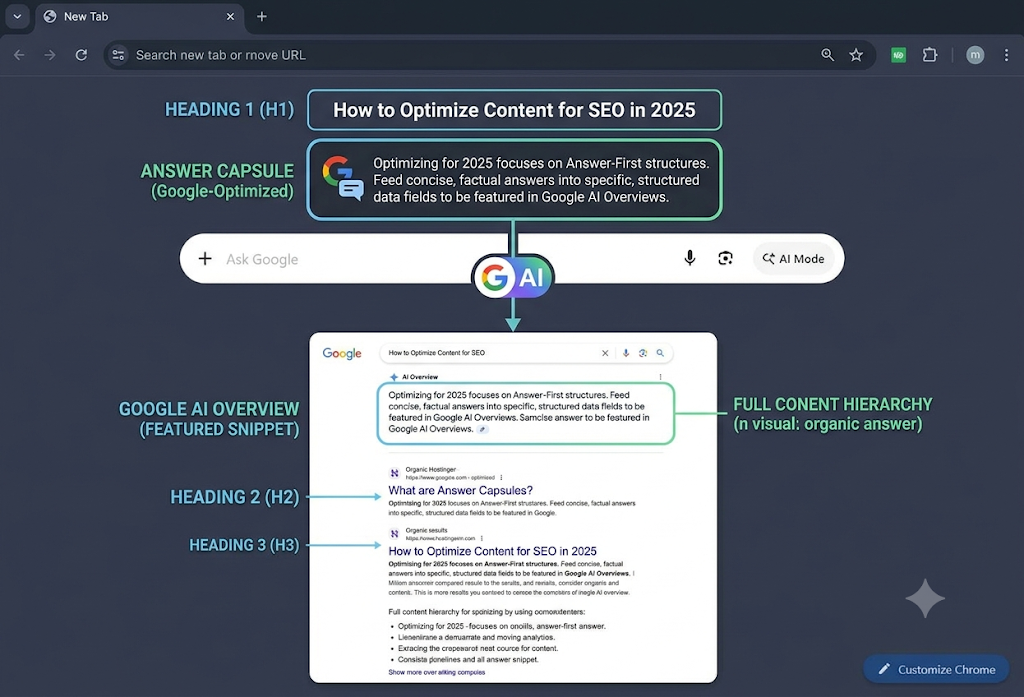1024x697 pixels.
Task: Click 'Show more over alking compoies' link
Action: click(437, 672)
